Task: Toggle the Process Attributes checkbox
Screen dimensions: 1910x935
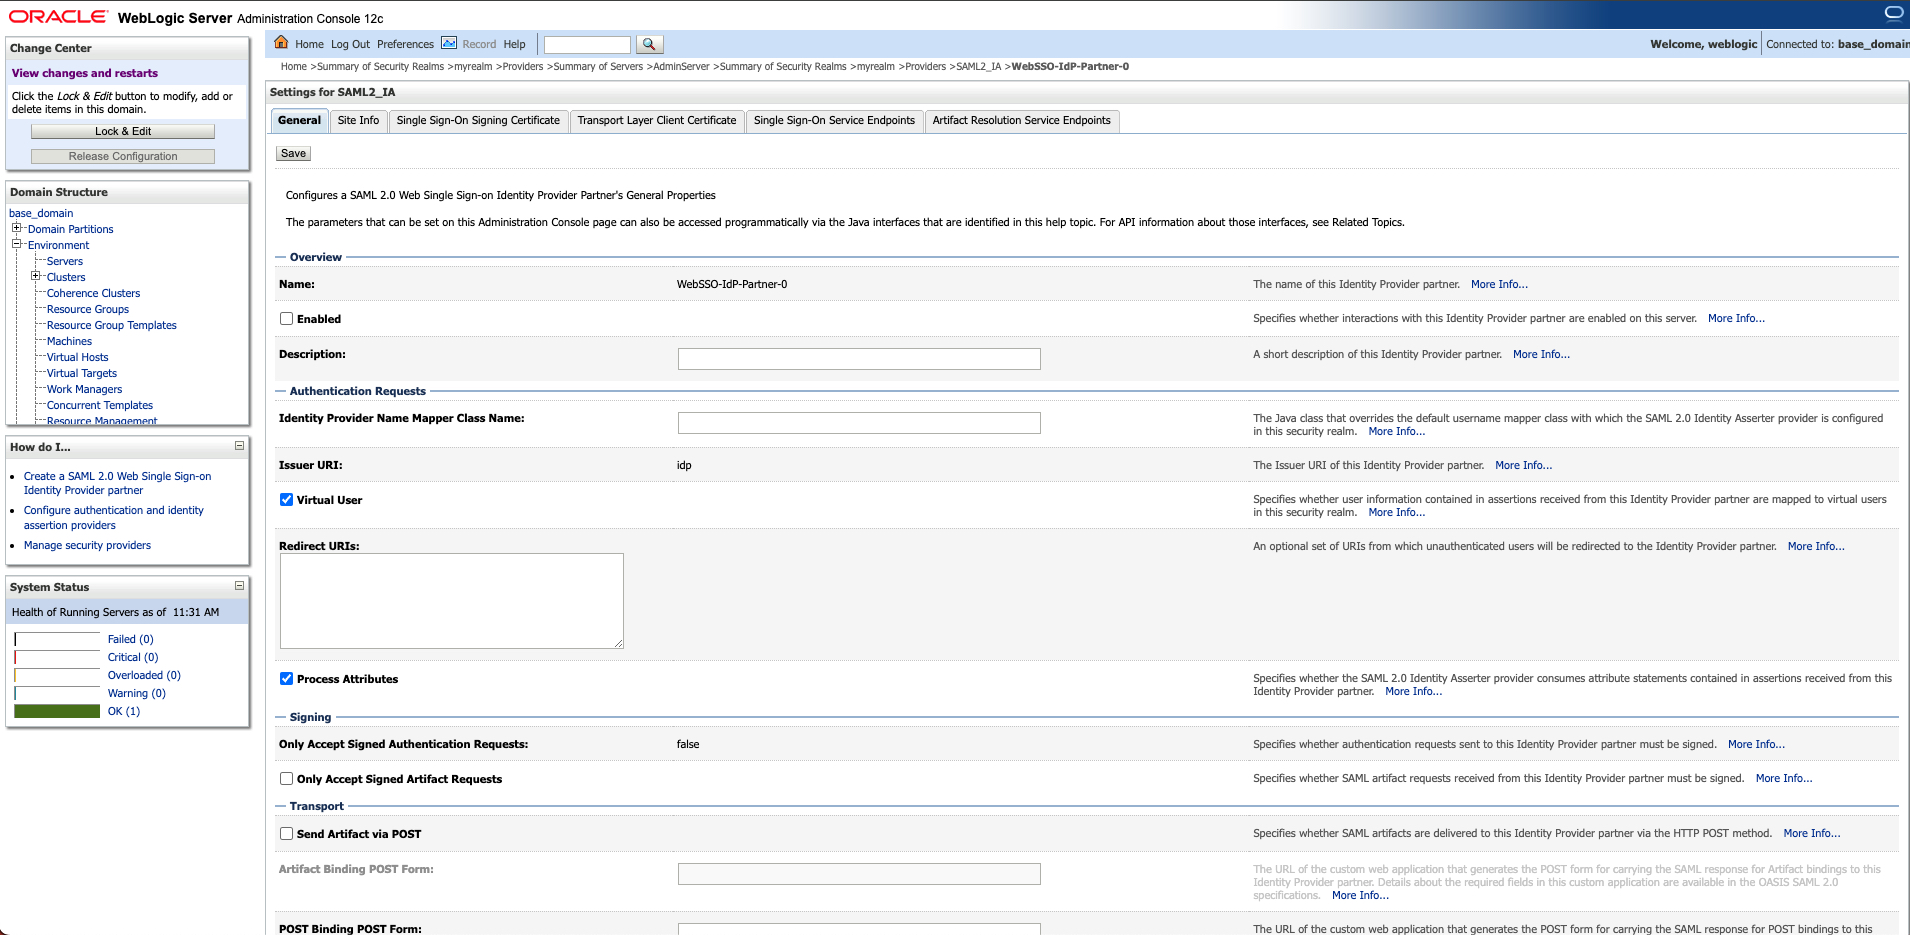Action: (x=287, y=679)
